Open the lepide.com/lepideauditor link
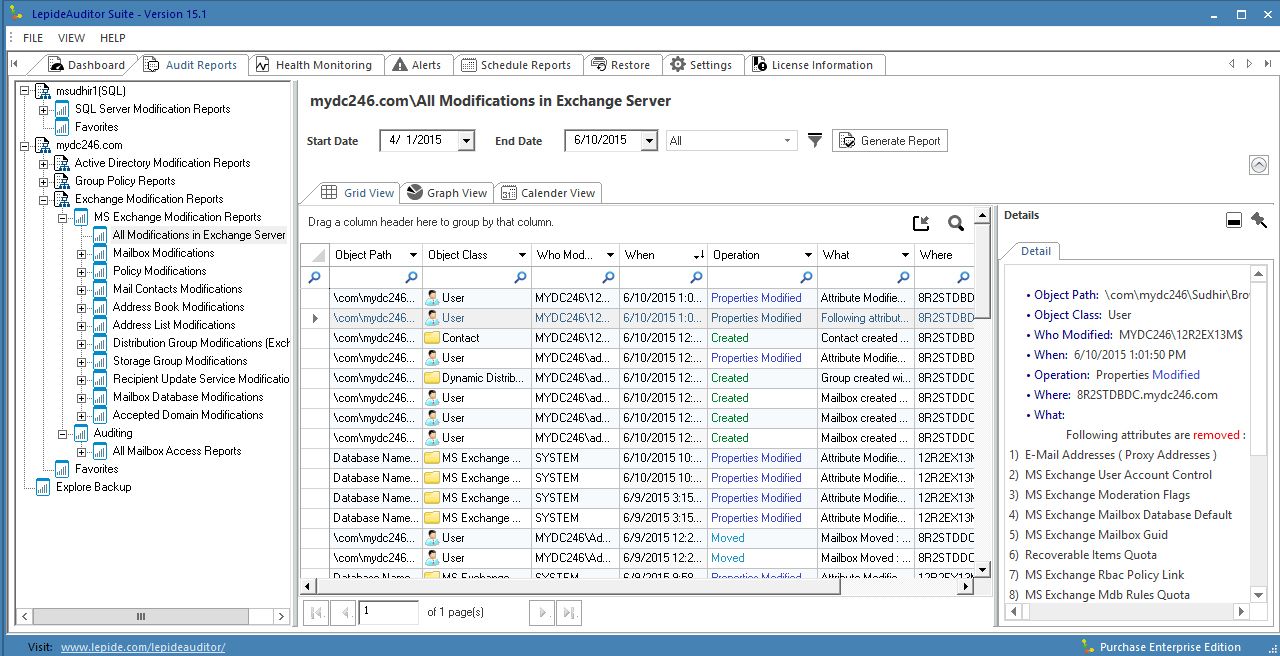 click(143, 647)
